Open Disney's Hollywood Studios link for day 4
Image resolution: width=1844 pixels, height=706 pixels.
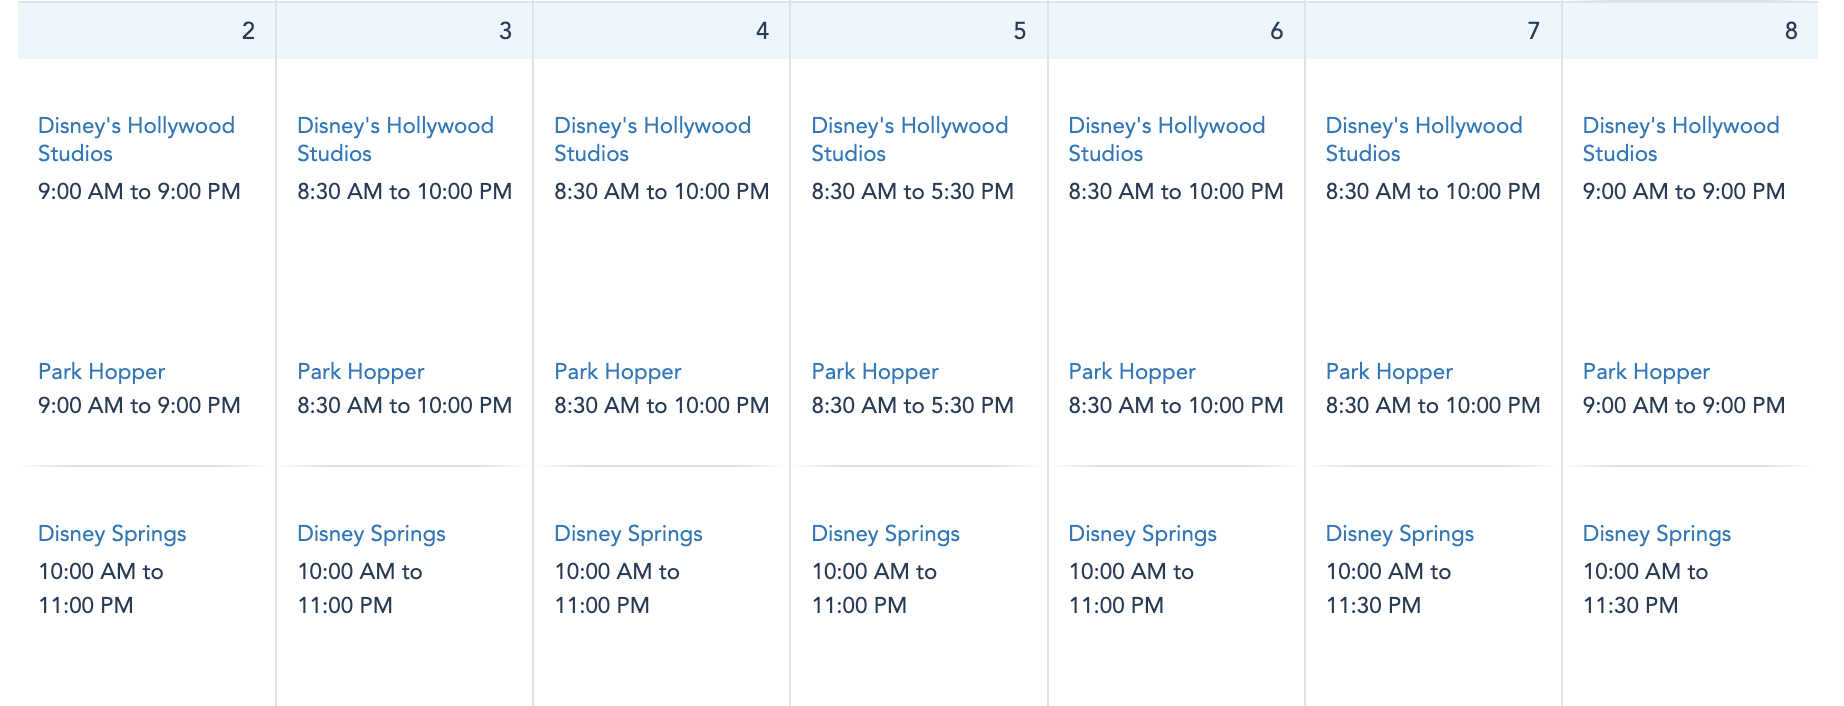tap(652, 139)
